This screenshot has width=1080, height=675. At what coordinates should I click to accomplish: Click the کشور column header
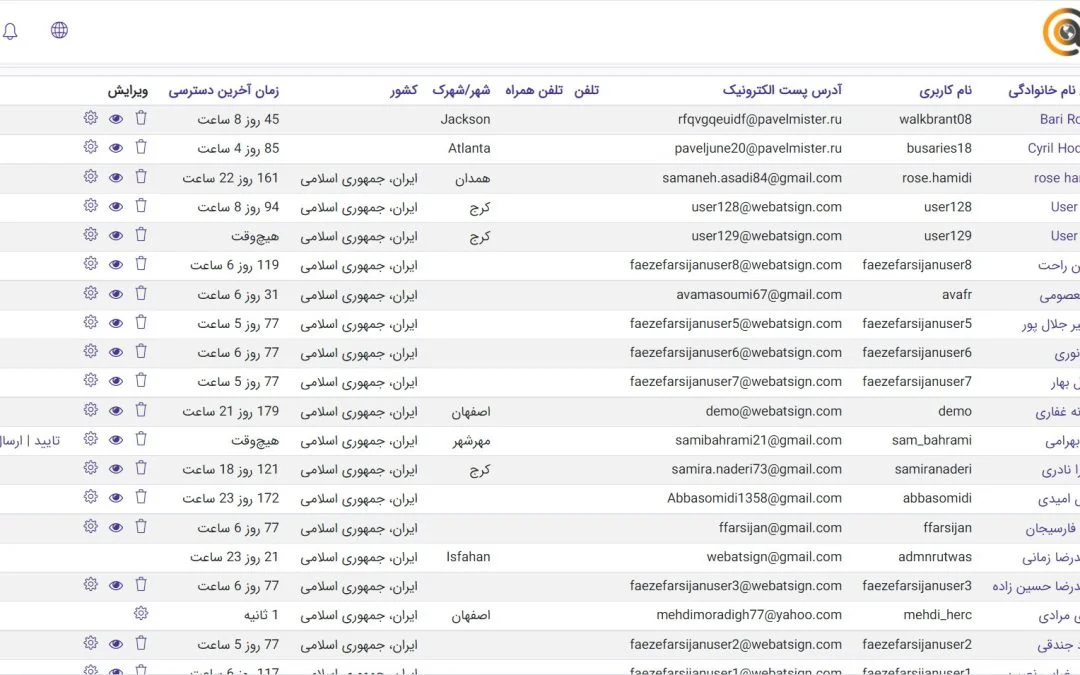(404, 91)
